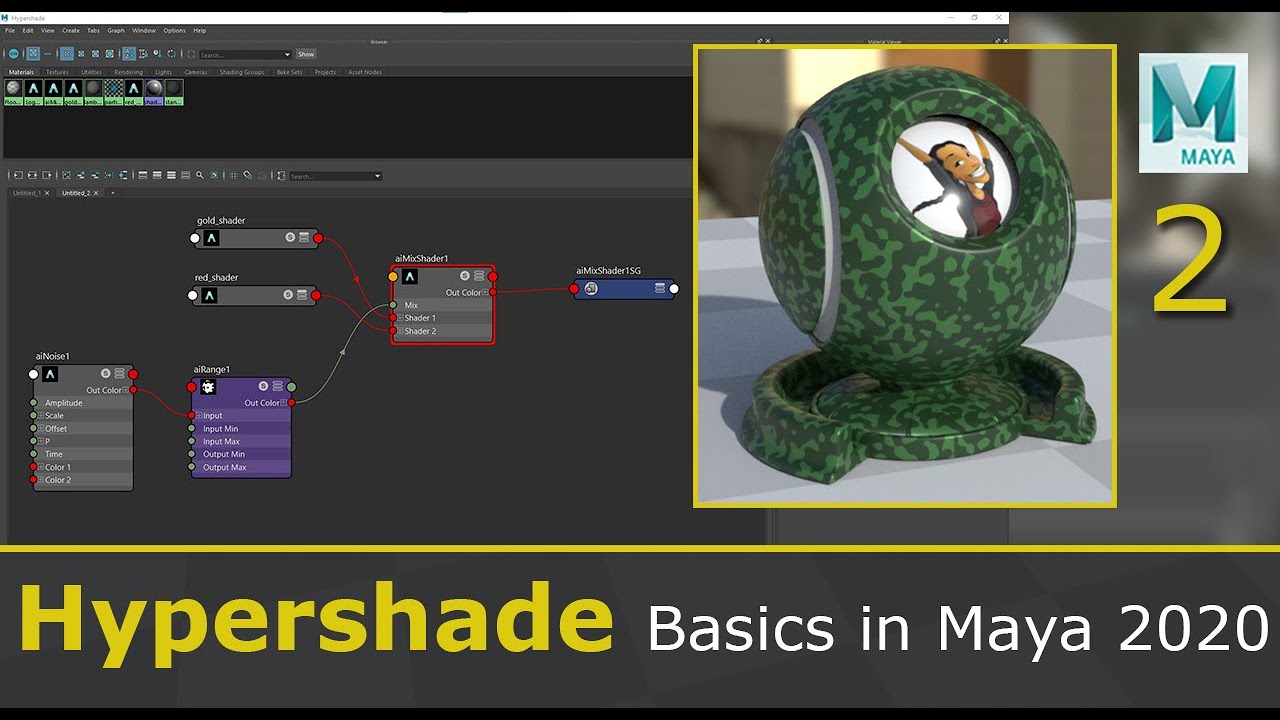
Task: Select the full node view mode toolbar icon
Action: click(171, 175)
